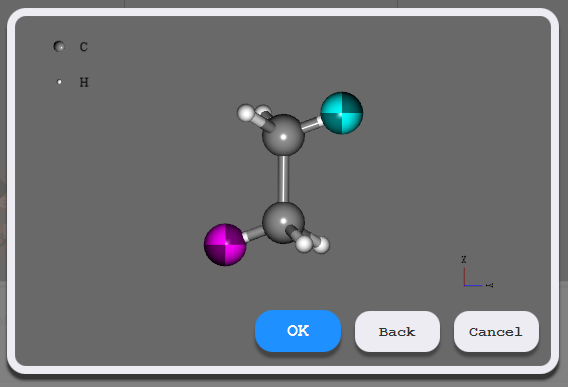Select the cyan atom in the molecule

[342, 113]
